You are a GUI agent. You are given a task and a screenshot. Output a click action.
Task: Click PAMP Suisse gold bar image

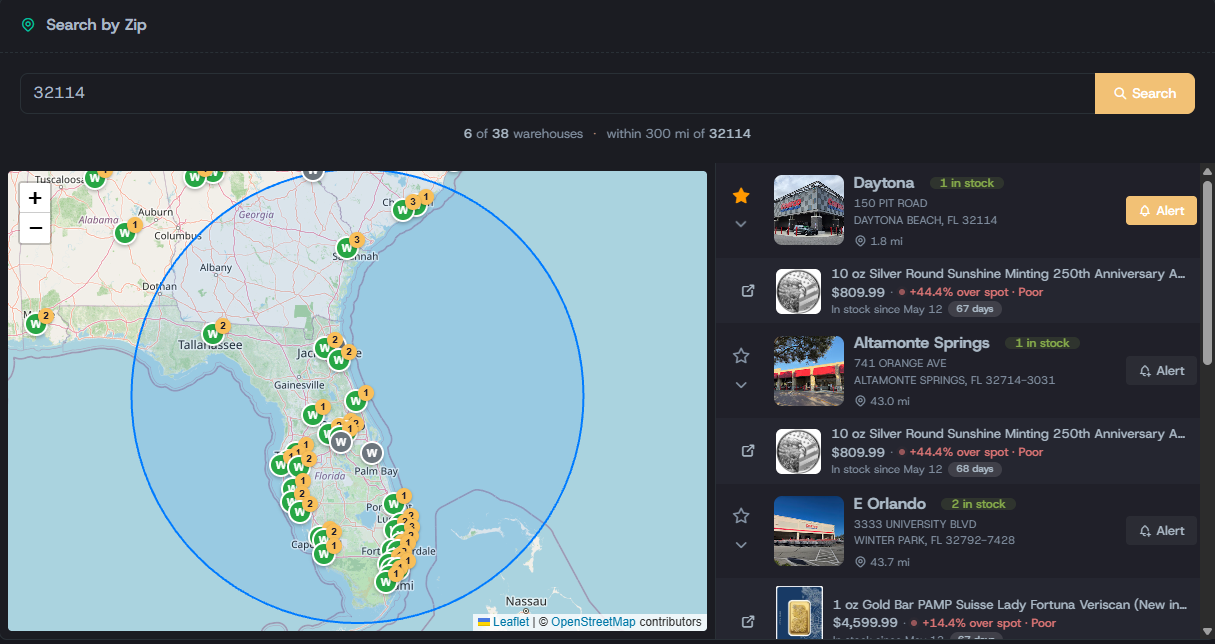pos(799,614)
